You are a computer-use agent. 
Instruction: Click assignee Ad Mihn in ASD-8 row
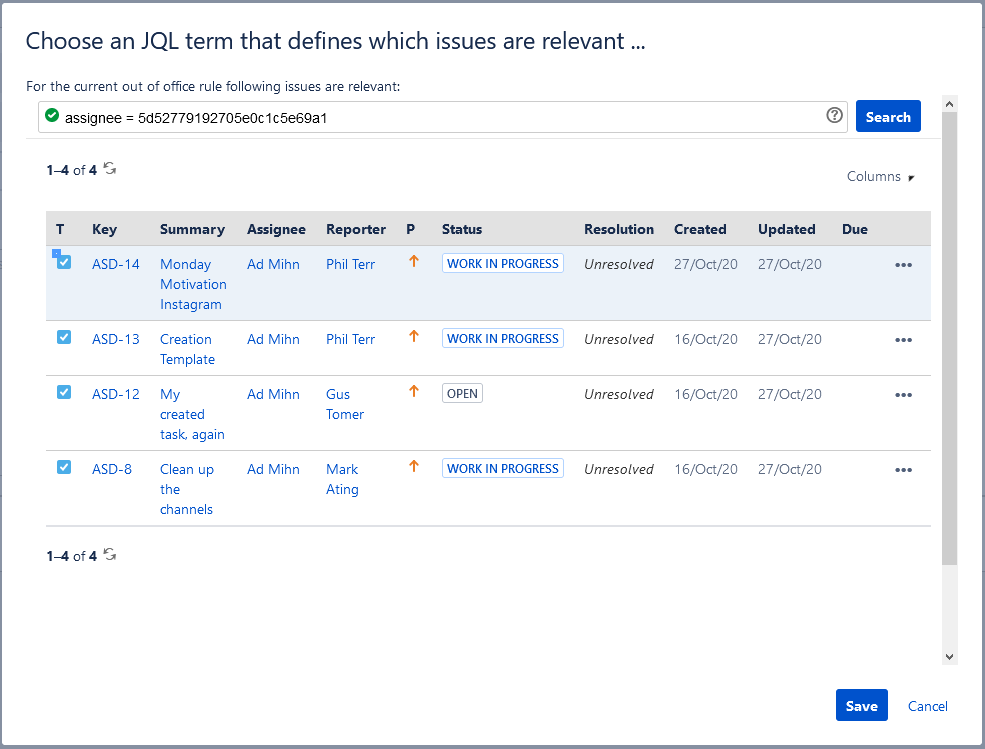pos(273,469)
